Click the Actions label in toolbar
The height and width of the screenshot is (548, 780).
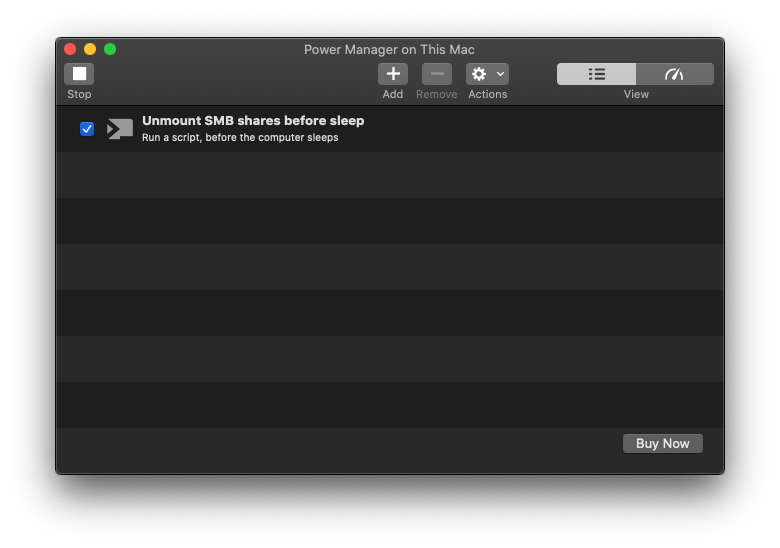[x=487, y=95]
